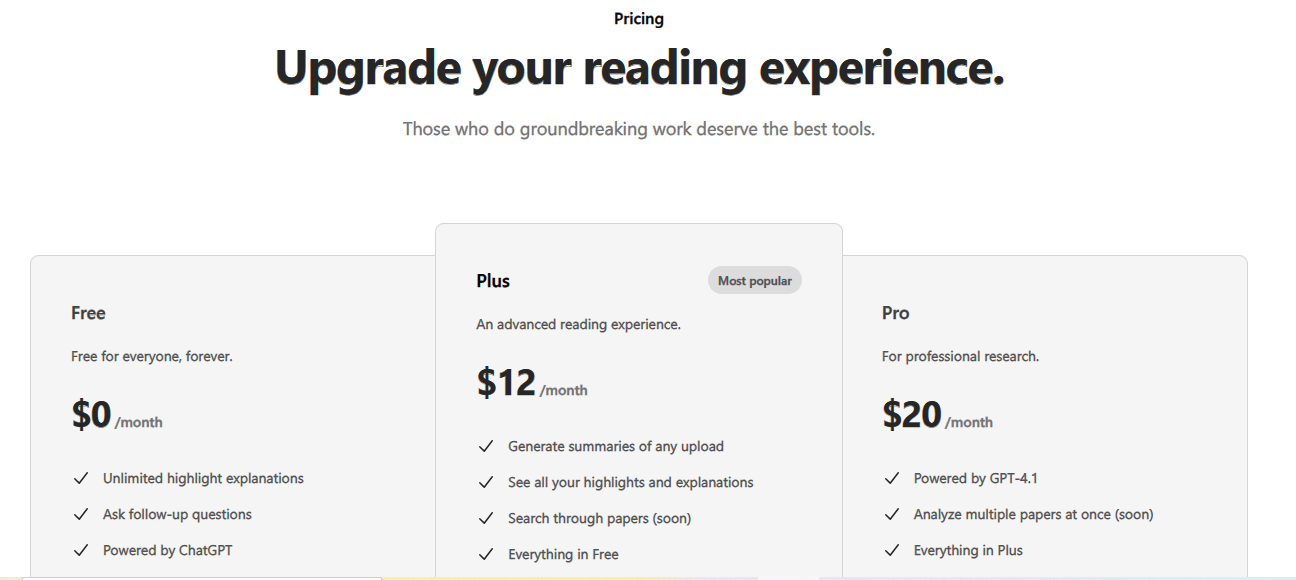Click checkmark beside Everything in Free
This screenshot has height=580, width=1296.
tap(486, 555)
